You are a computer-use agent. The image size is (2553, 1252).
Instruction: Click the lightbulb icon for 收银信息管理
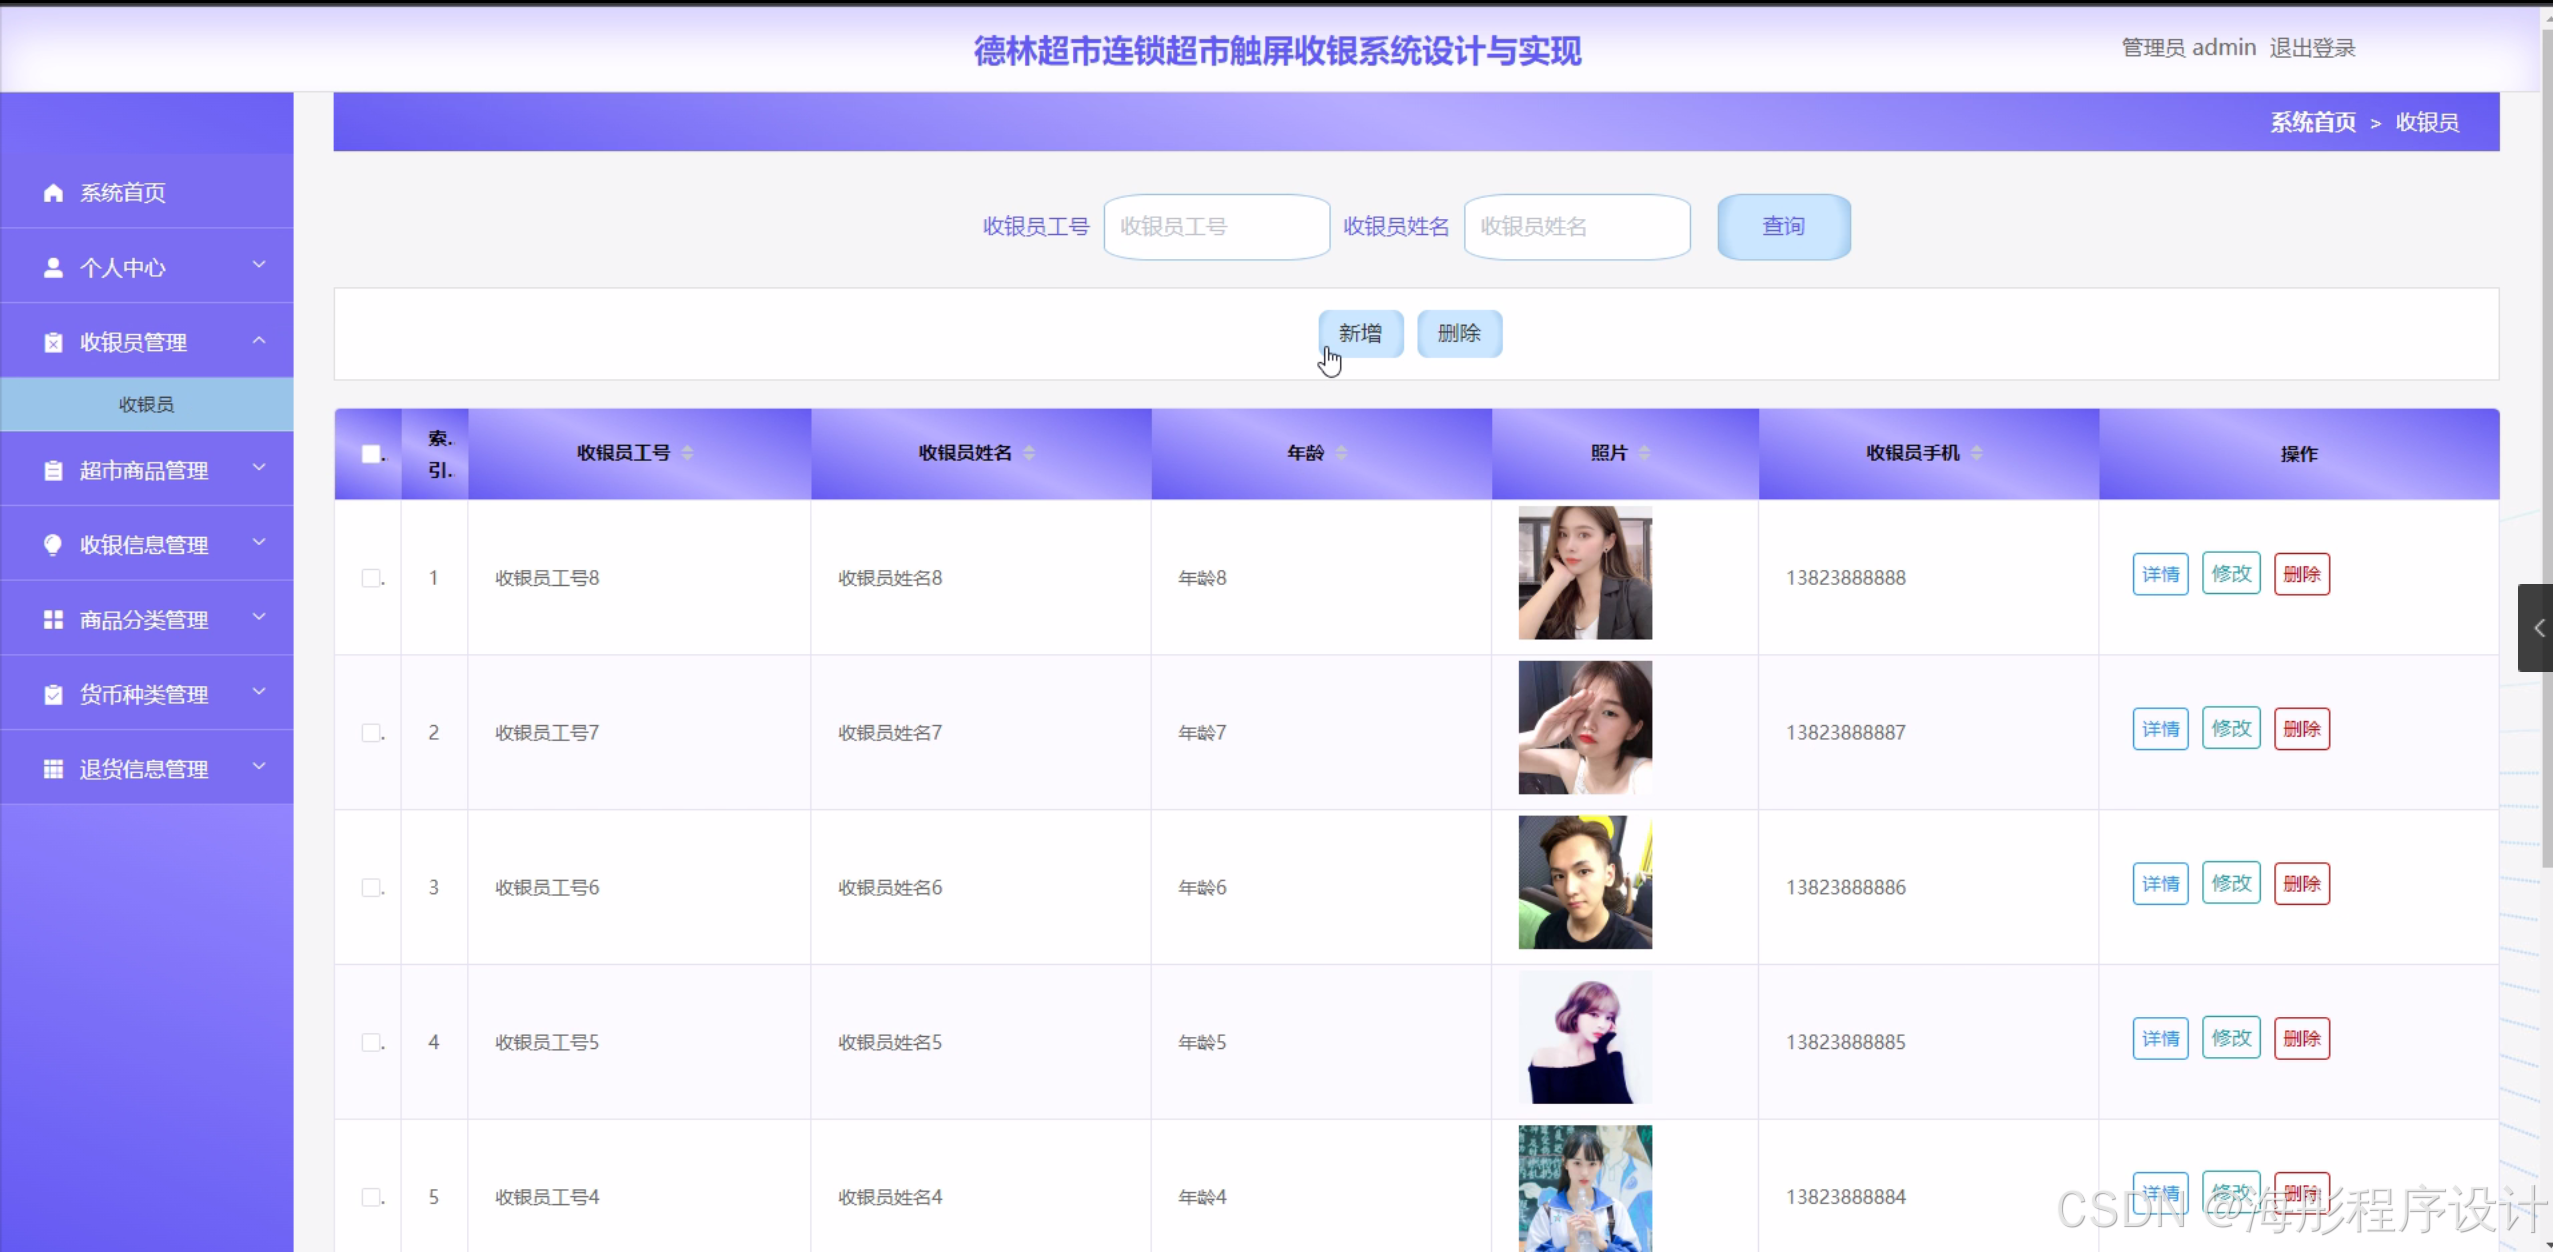(x=53, y=545)
